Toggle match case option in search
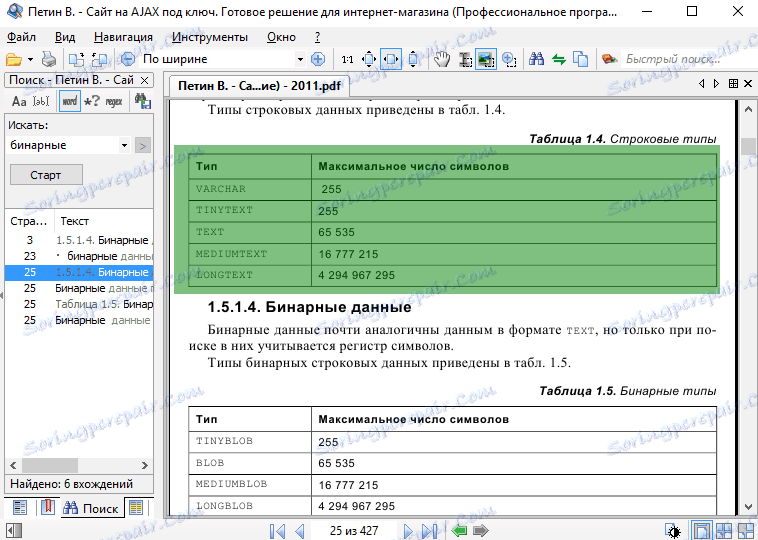Viewport: 758px width, 540px height. pos(19,101)
